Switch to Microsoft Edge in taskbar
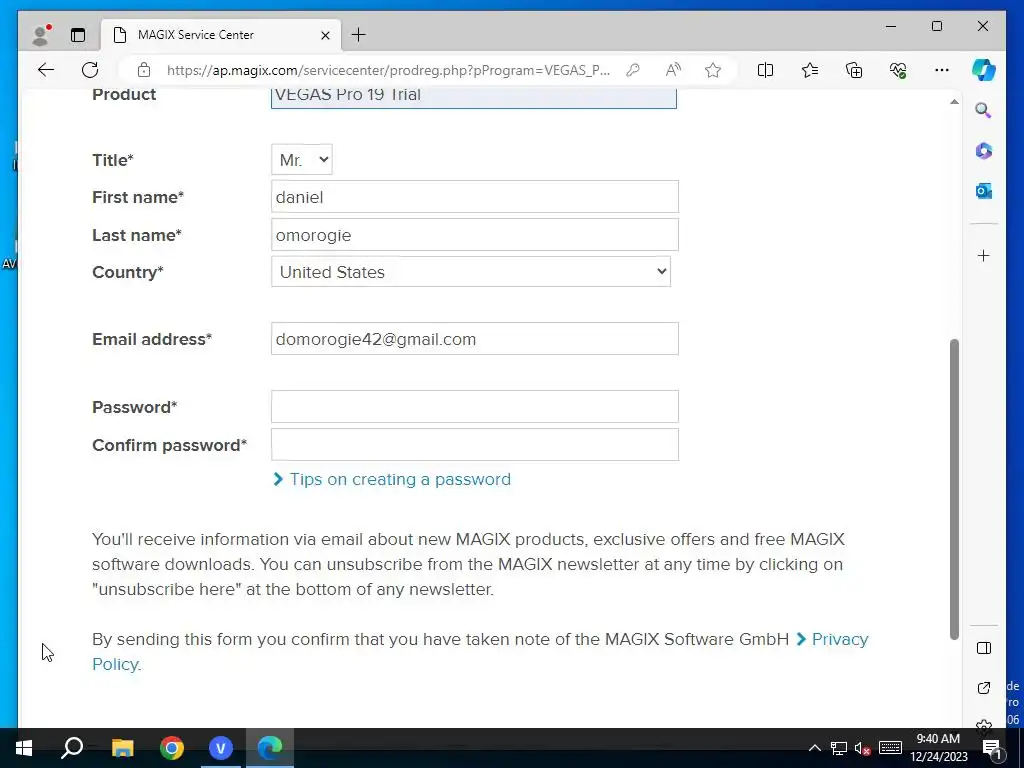Viewport: 1024px width, 768px height. [270, 748]
